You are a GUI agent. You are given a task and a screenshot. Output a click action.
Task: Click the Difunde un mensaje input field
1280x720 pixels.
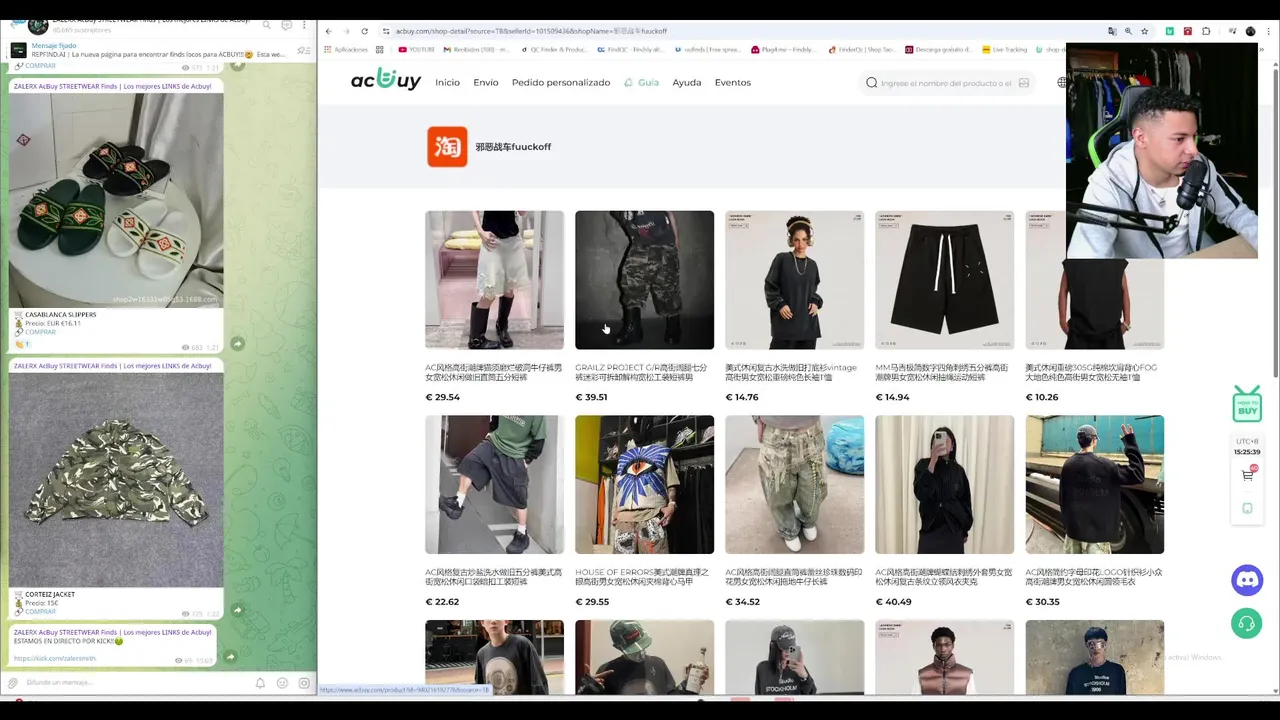click(135, 683)
